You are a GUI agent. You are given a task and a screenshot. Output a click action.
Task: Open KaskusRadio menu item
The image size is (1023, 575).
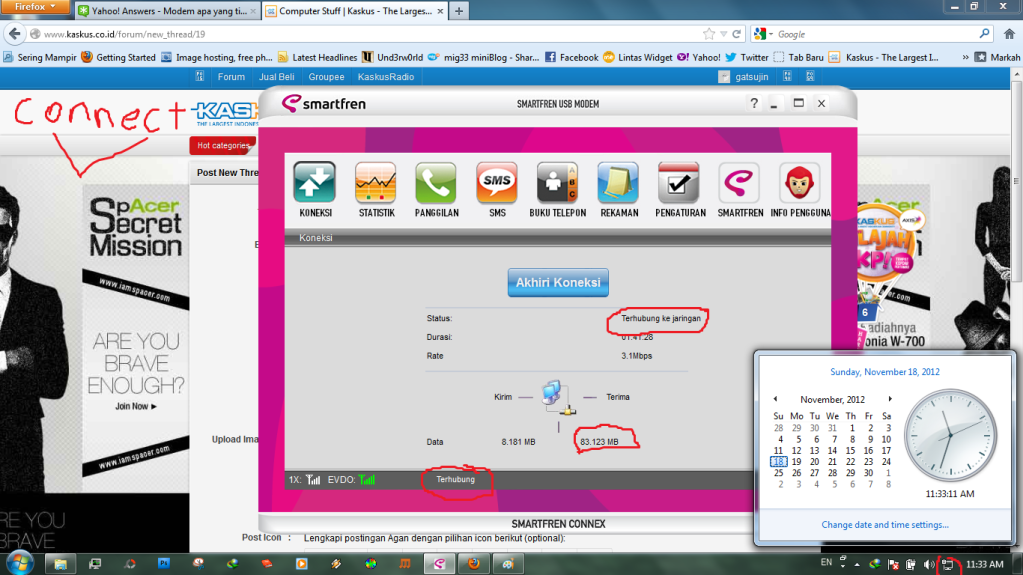[x=386, y=77]
